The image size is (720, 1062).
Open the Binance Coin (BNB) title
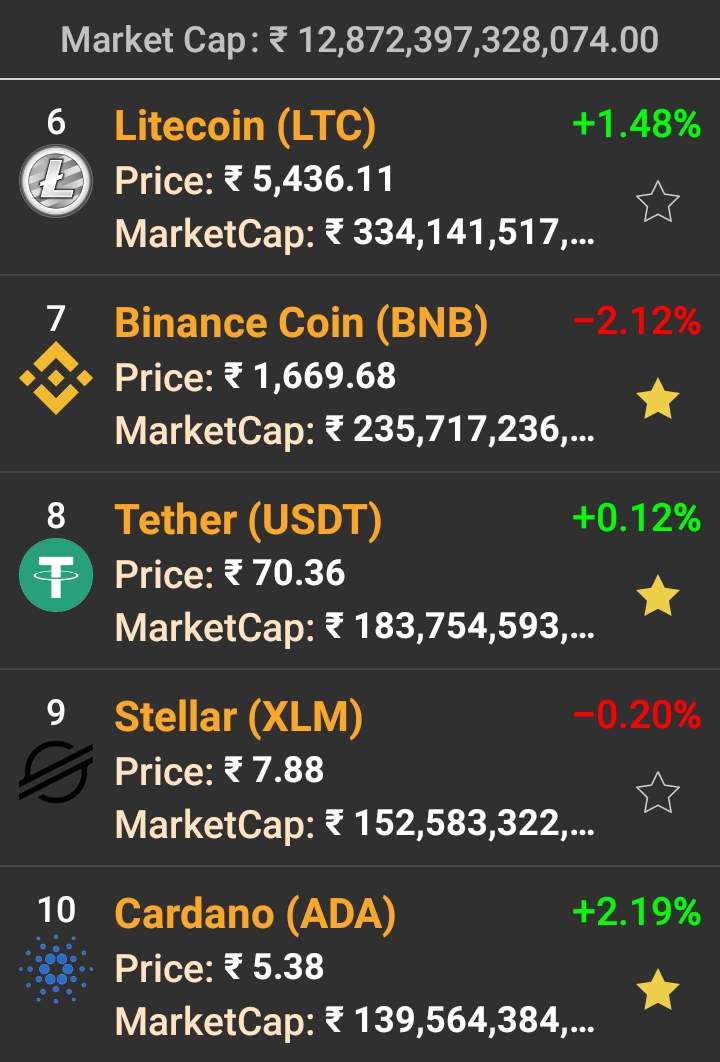[x=301, y=323]
